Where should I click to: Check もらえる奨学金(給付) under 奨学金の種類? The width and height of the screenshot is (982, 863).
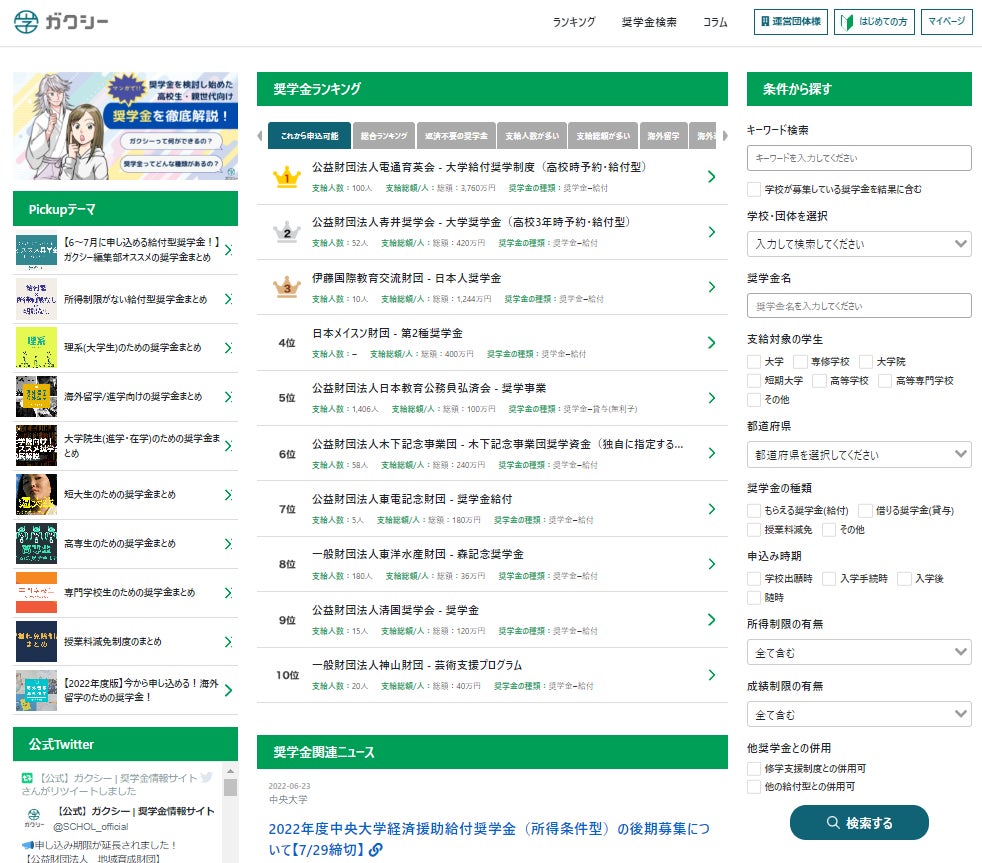[752, 511]
